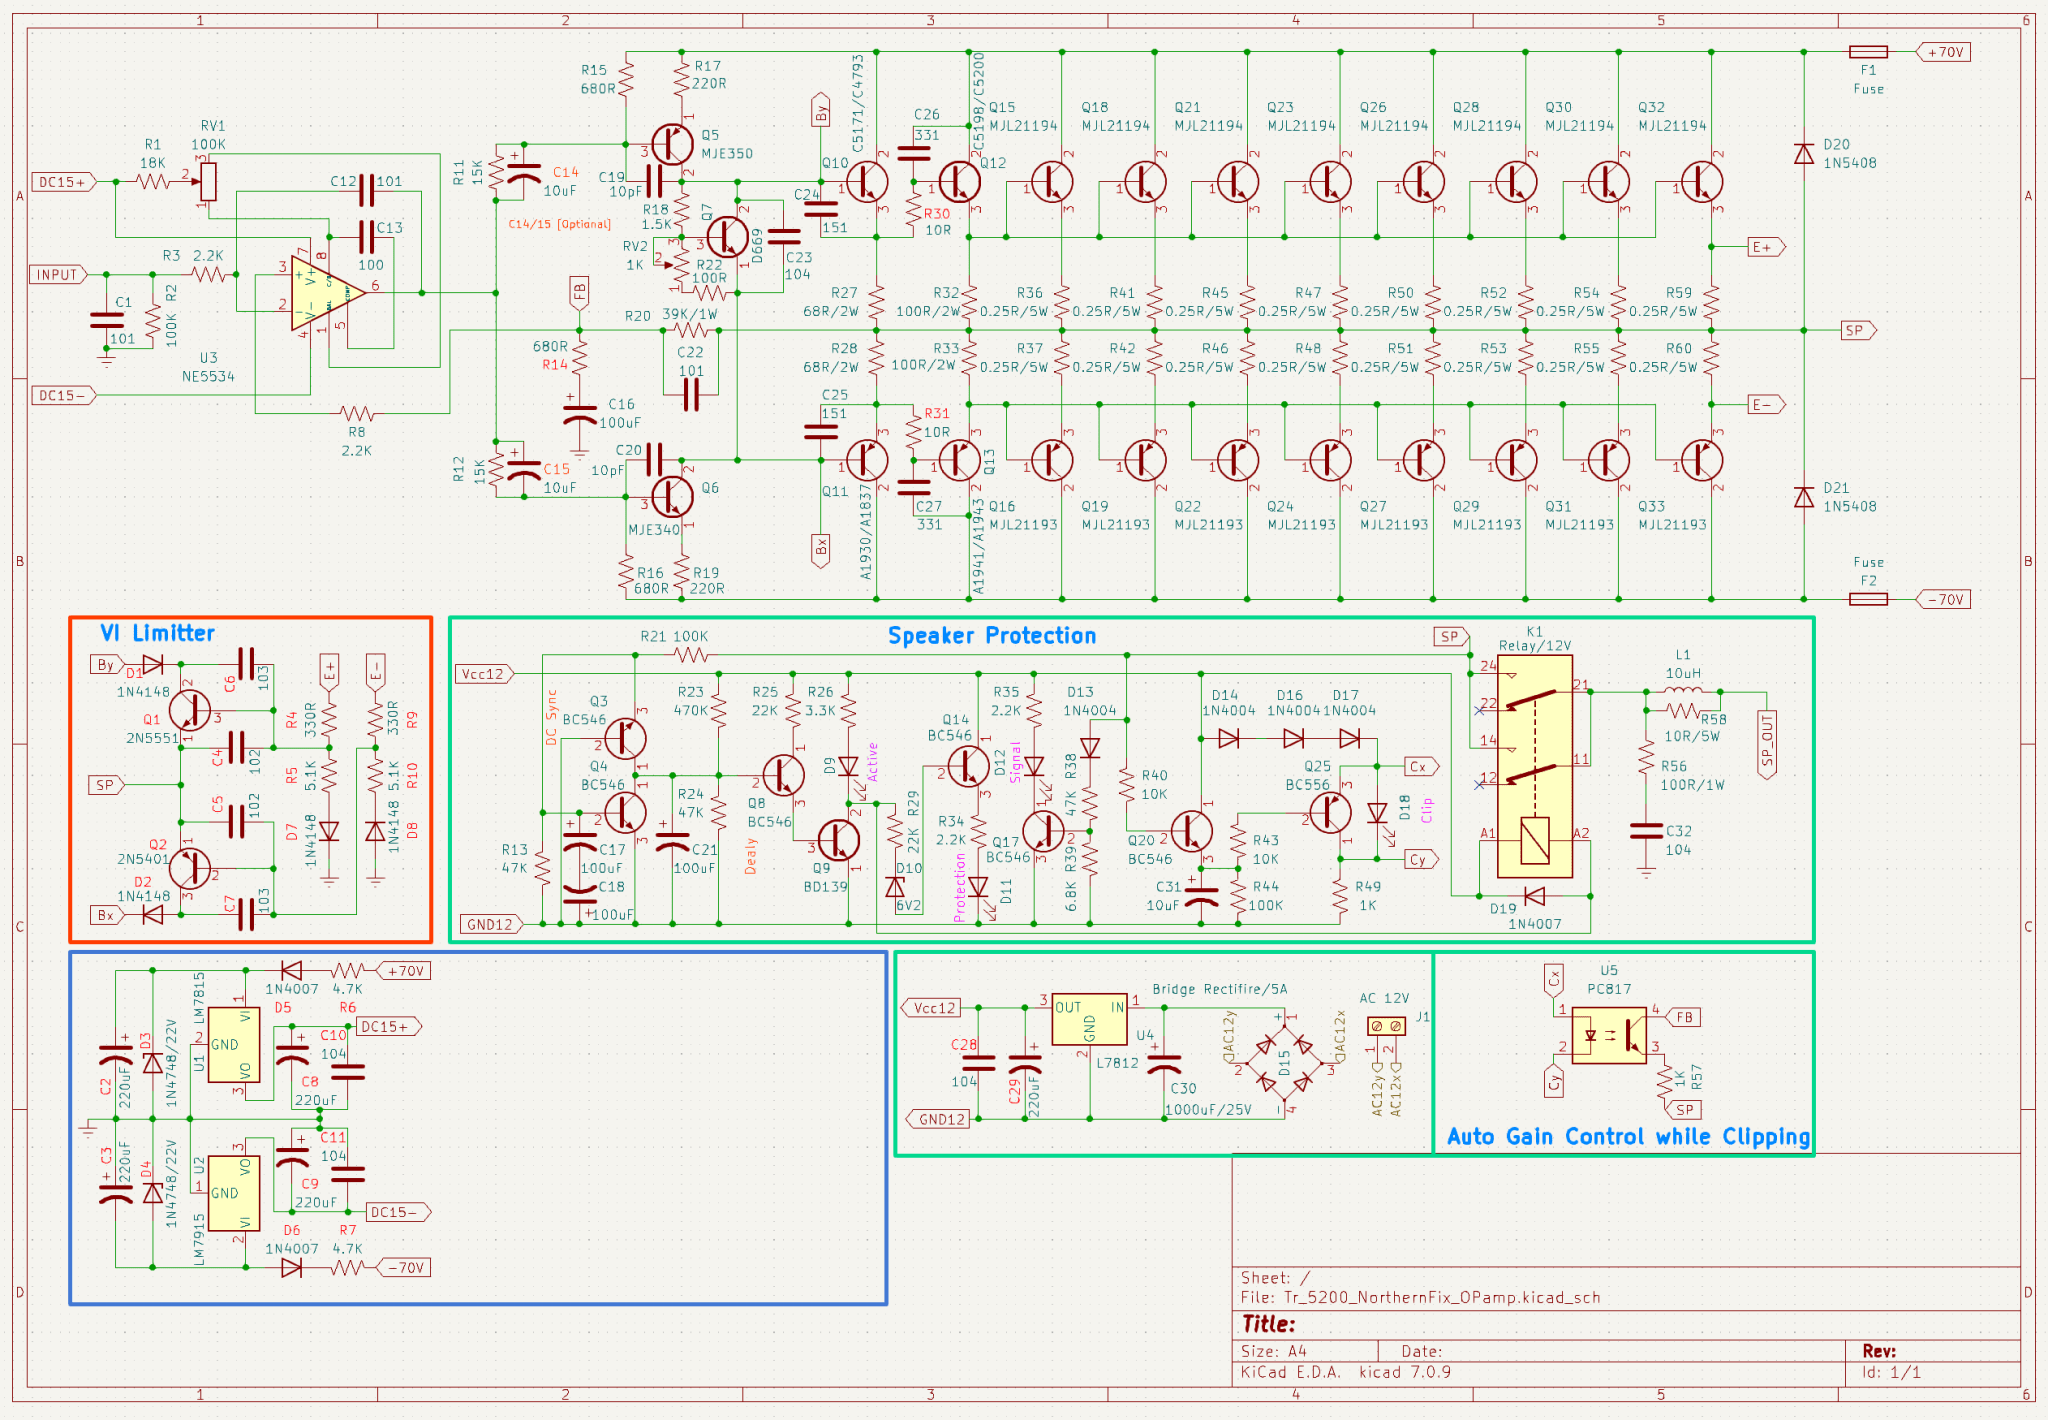Select the F1 fuse symbol
2048x1420 pixels.
pos(1868,52)
